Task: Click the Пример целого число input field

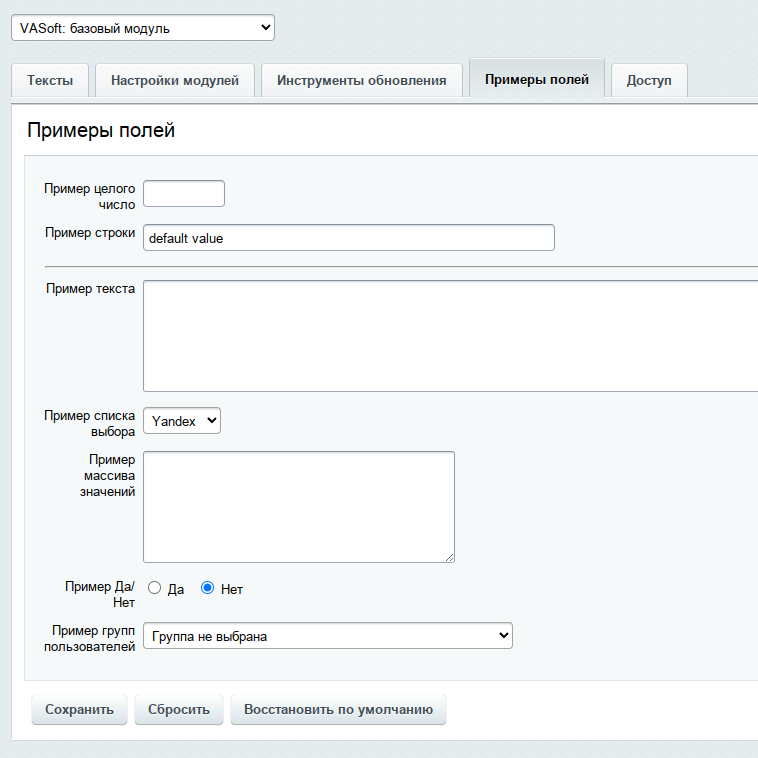Action: 184,193
